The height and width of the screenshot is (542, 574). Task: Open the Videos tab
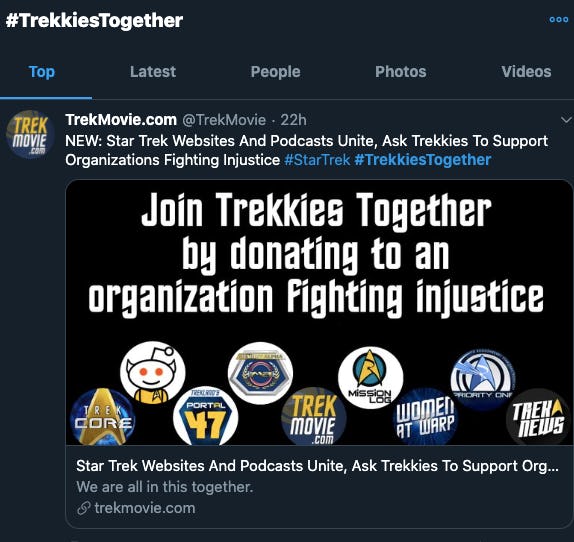526,72
